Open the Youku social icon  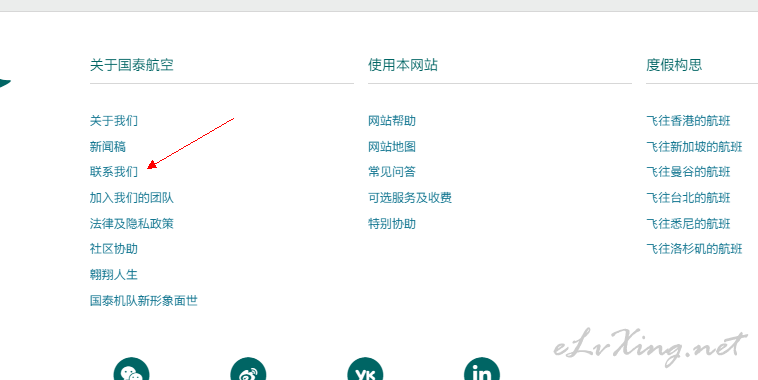(x=365, y=370)
